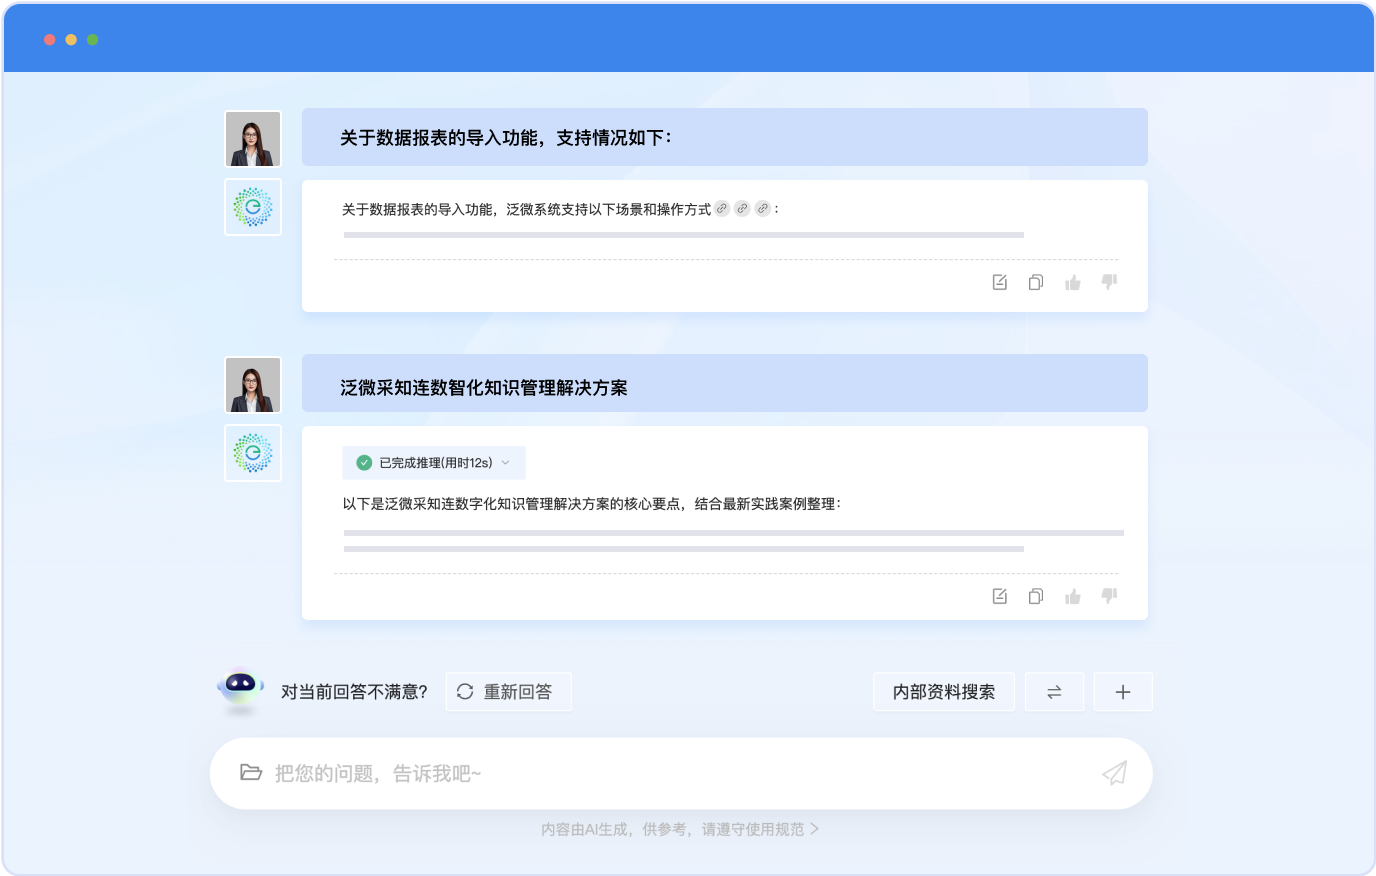Click the edit icon in the 数据报表 answer card

point(999,282)
